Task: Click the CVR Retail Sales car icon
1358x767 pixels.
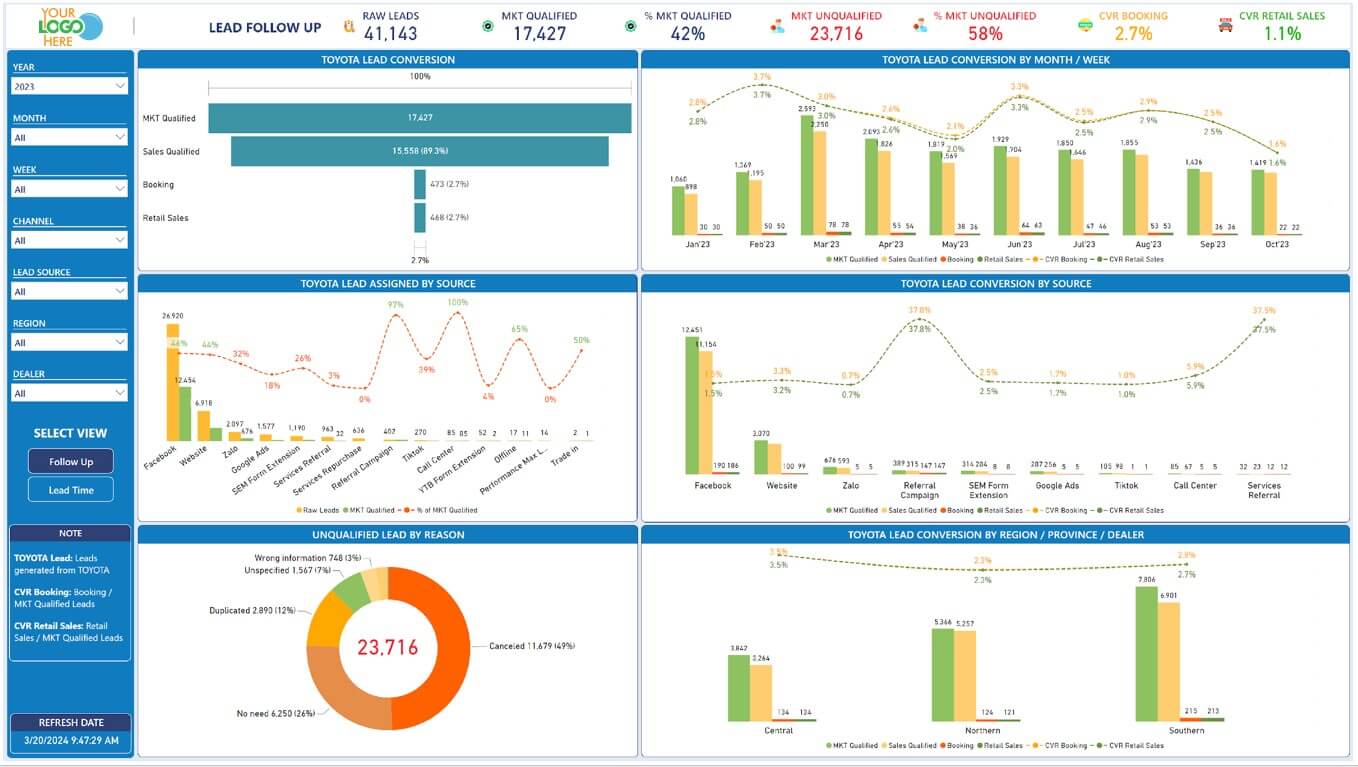Action: click(x=1225, y=26)
